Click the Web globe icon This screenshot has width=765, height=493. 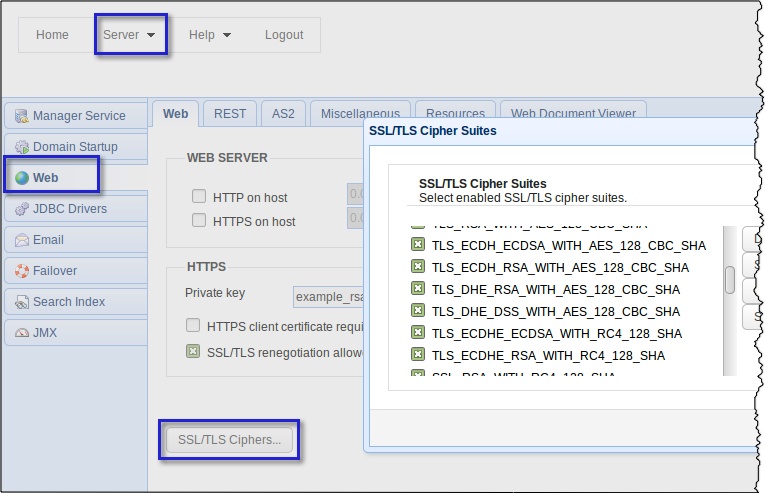point(21,178)
